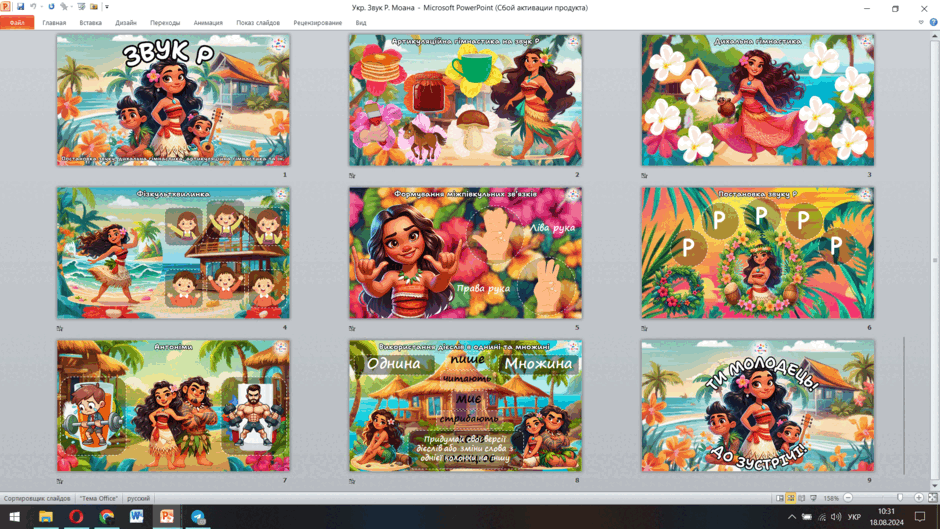The width and height of the screenshot is (940, 529).
Task: Click the animation star icon under slide 2
Action: click(x=352, y=176)
